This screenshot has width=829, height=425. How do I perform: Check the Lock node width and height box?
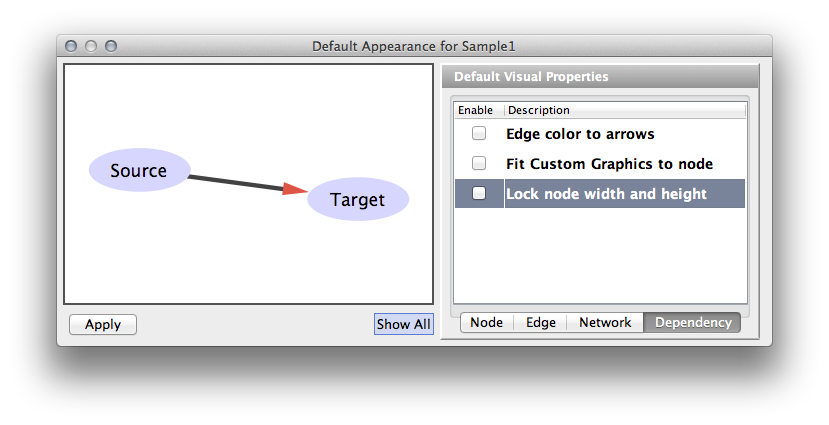click(479, 193)
